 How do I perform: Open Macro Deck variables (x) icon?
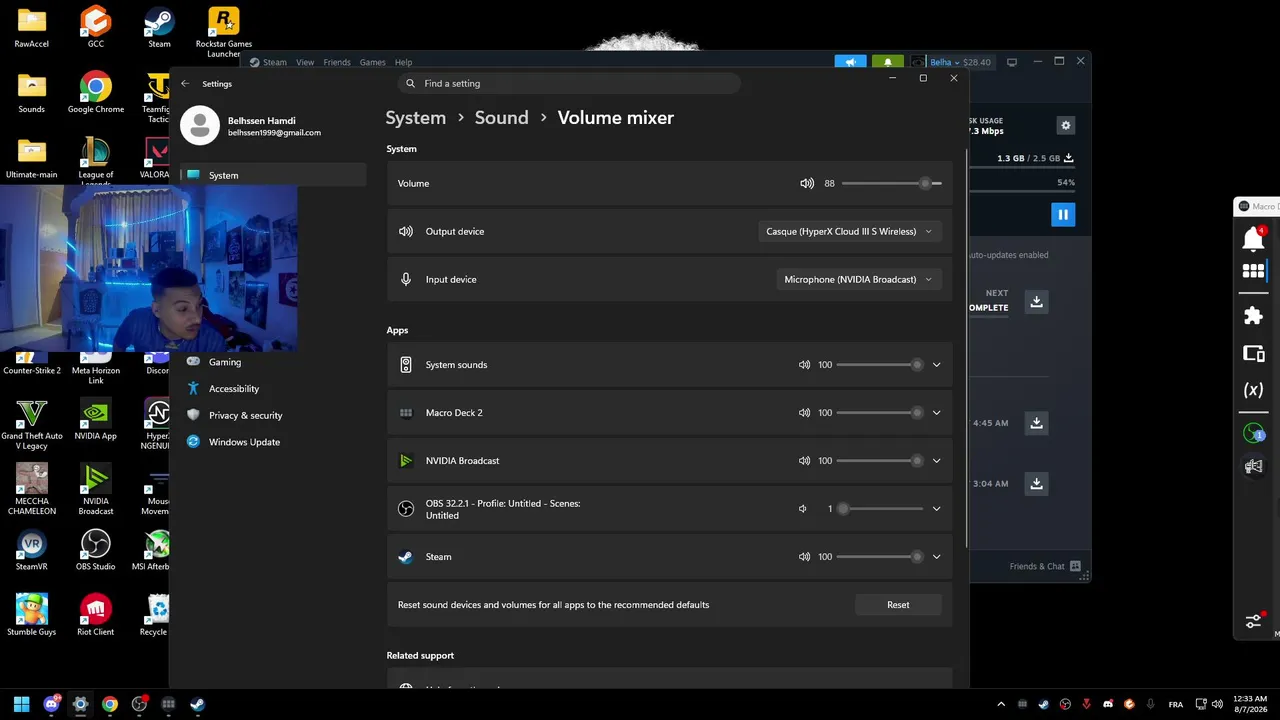pos(1253,390)
